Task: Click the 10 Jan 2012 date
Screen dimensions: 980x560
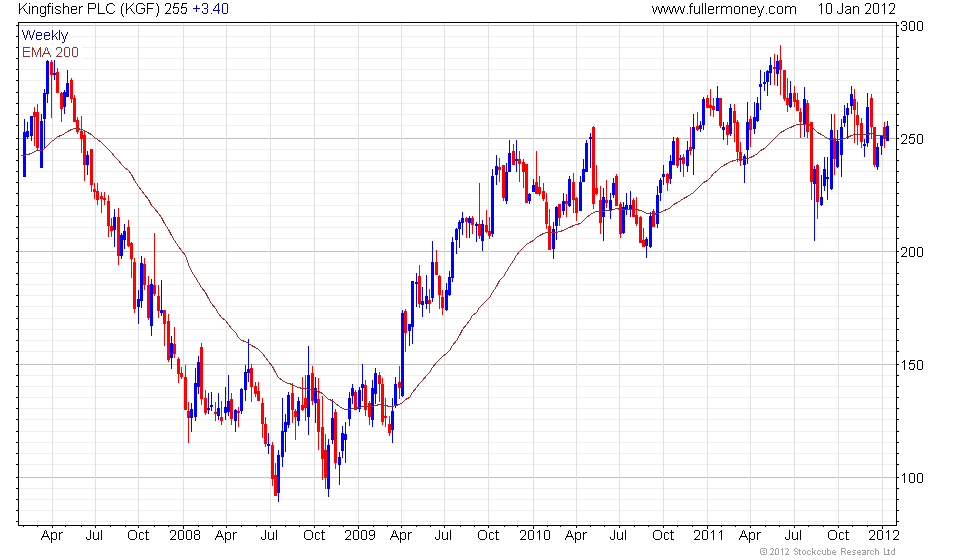Action: (x=856, y=9)
